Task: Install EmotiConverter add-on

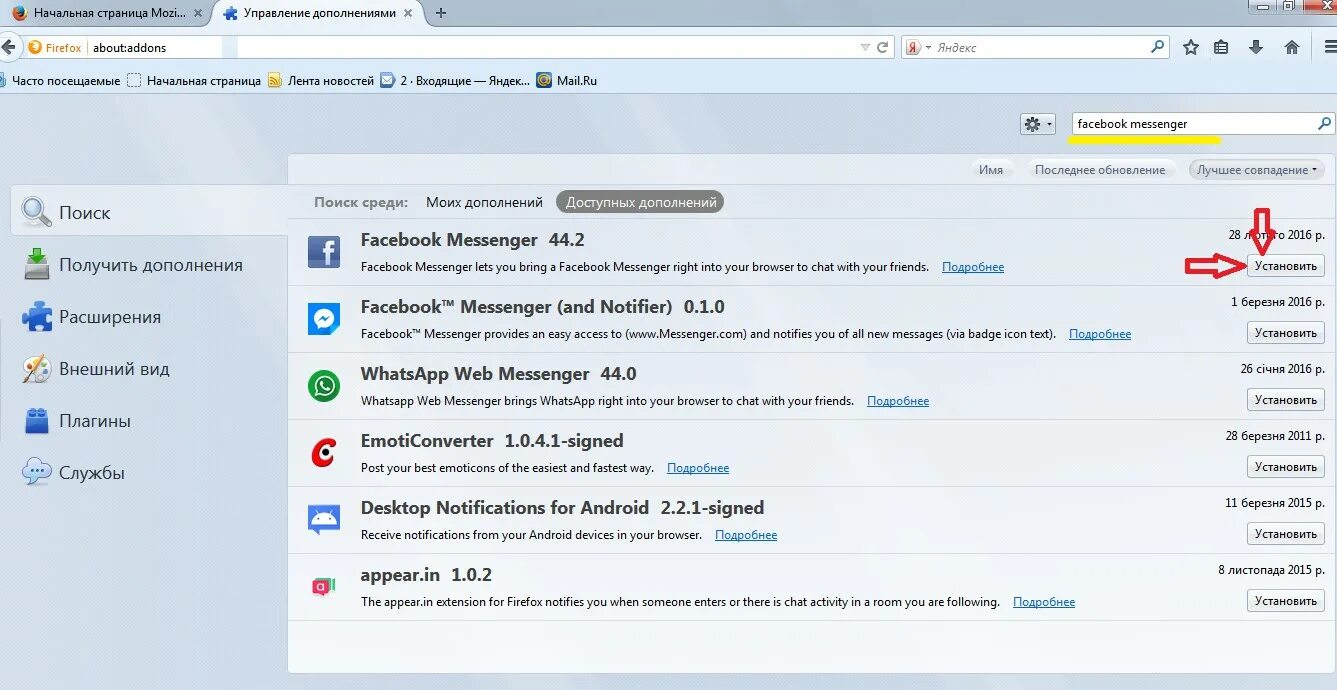Action: click(x=1285, y=467)
